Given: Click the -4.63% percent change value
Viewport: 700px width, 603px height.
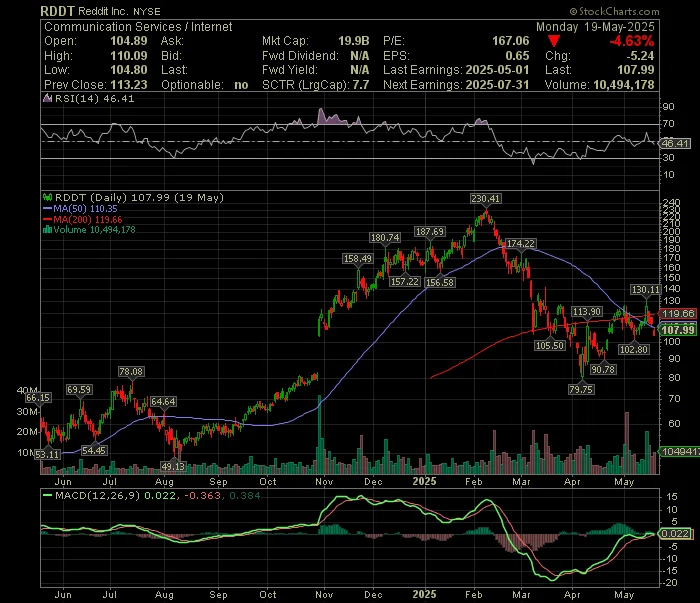Looking at the screenshot, I should coord(632,41).
